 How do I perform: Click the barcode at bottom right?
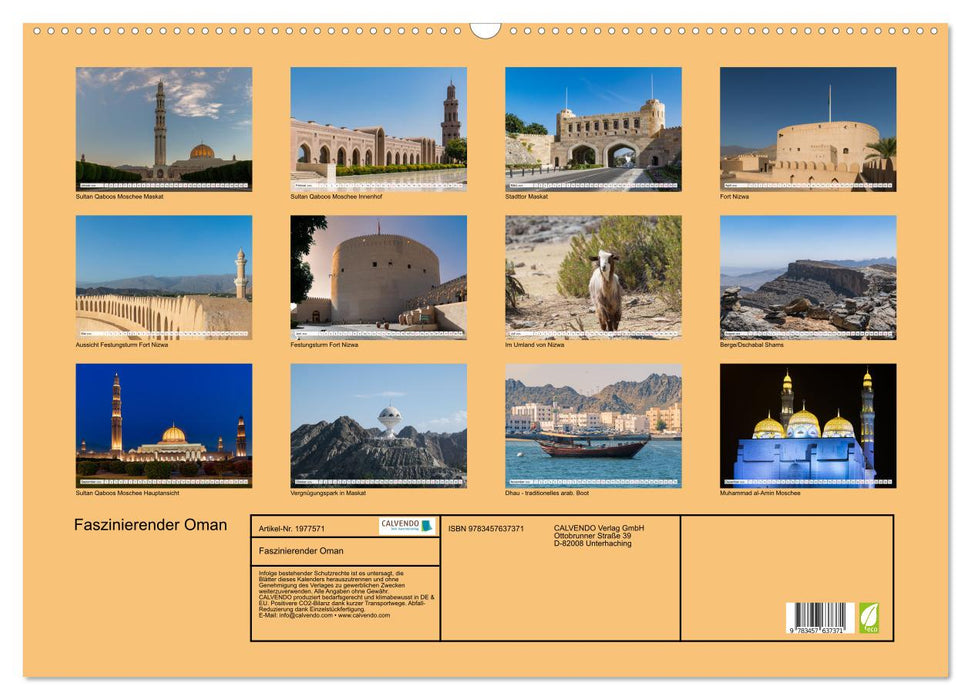[x=820, y=618]
